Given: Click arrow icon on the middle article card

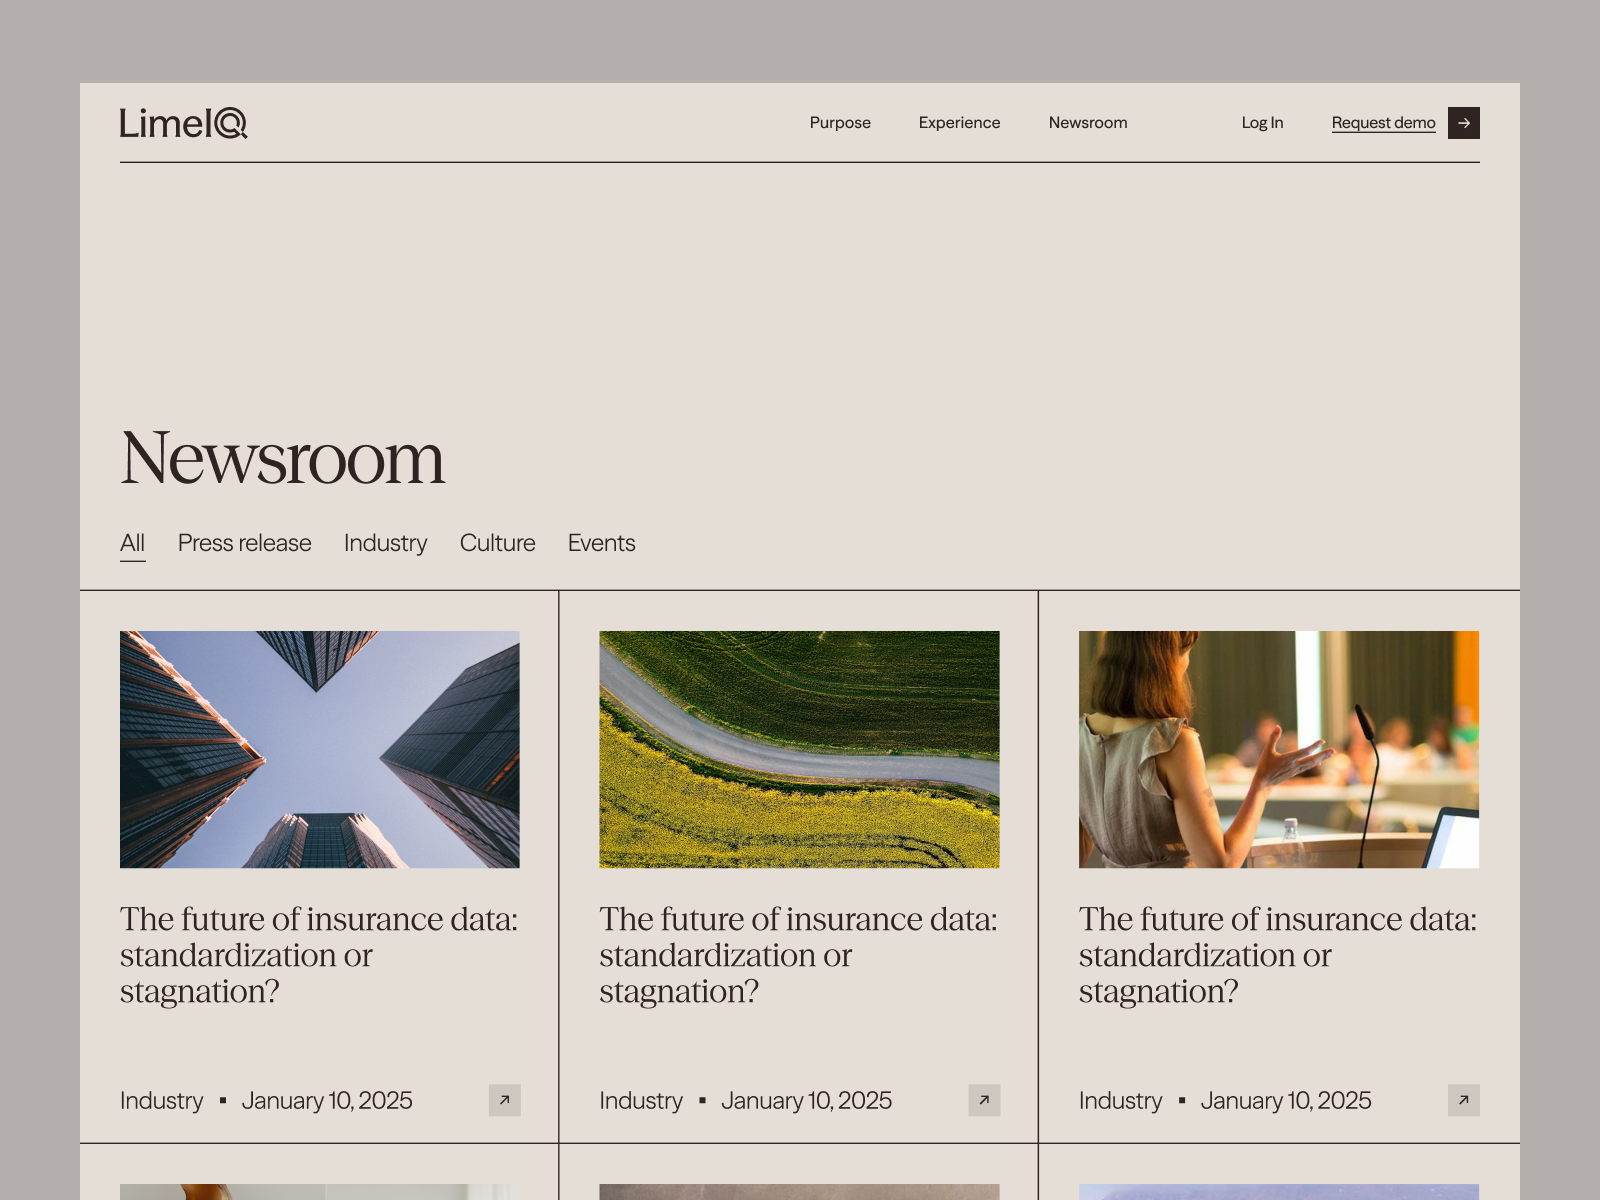Looking at the screenshot, I should click(x=984, y=1100).
